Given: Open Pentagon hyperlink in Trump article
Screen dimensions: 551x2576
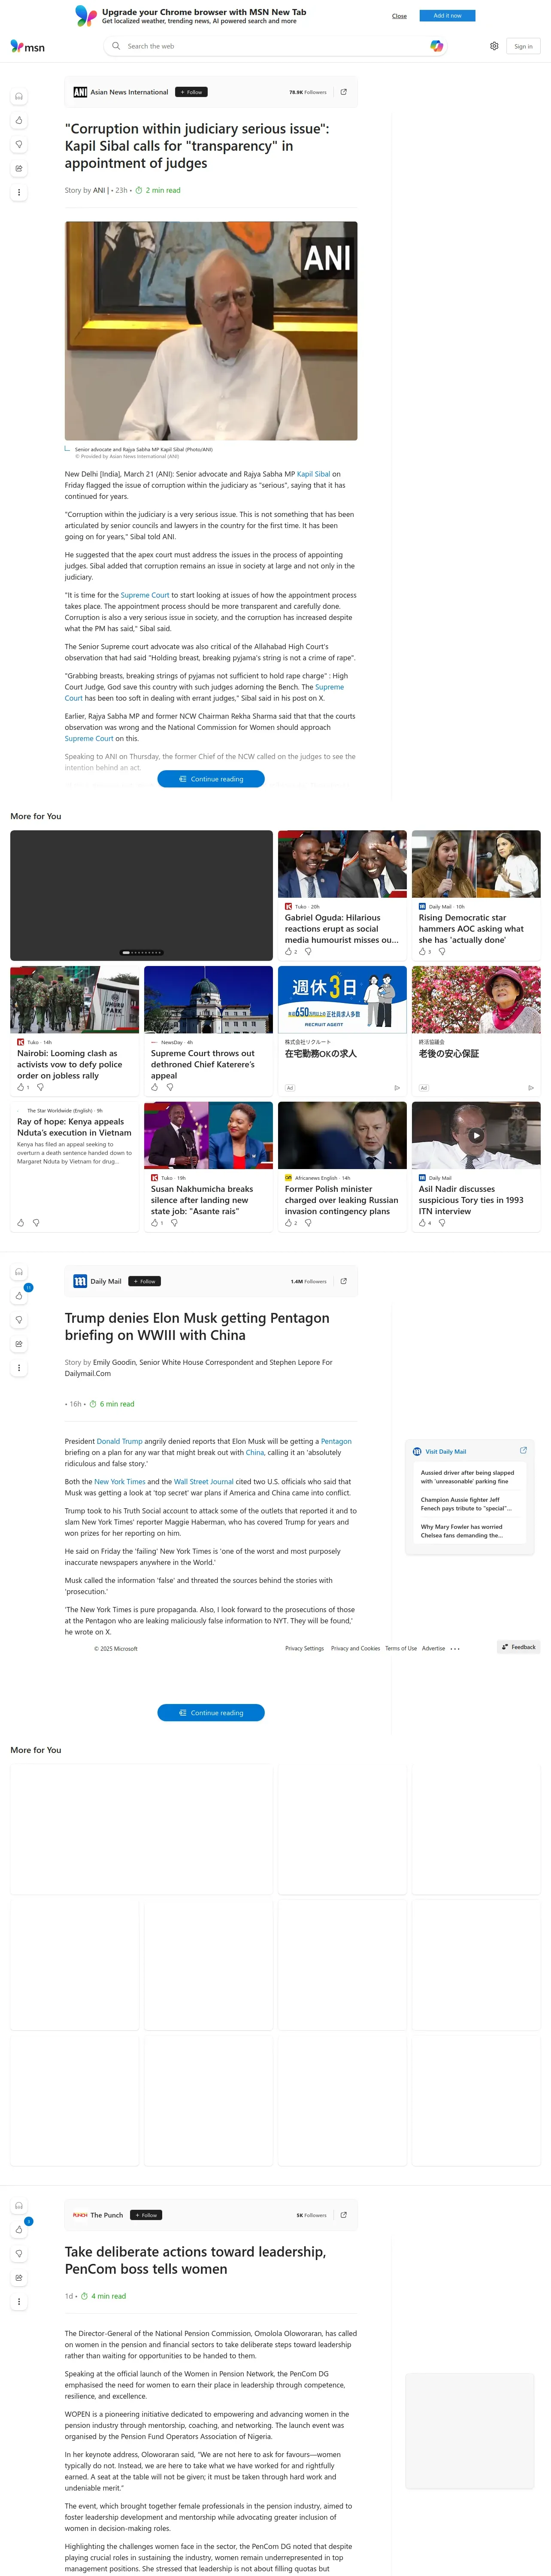Looking at the screenshot, I should point(336,1441).
